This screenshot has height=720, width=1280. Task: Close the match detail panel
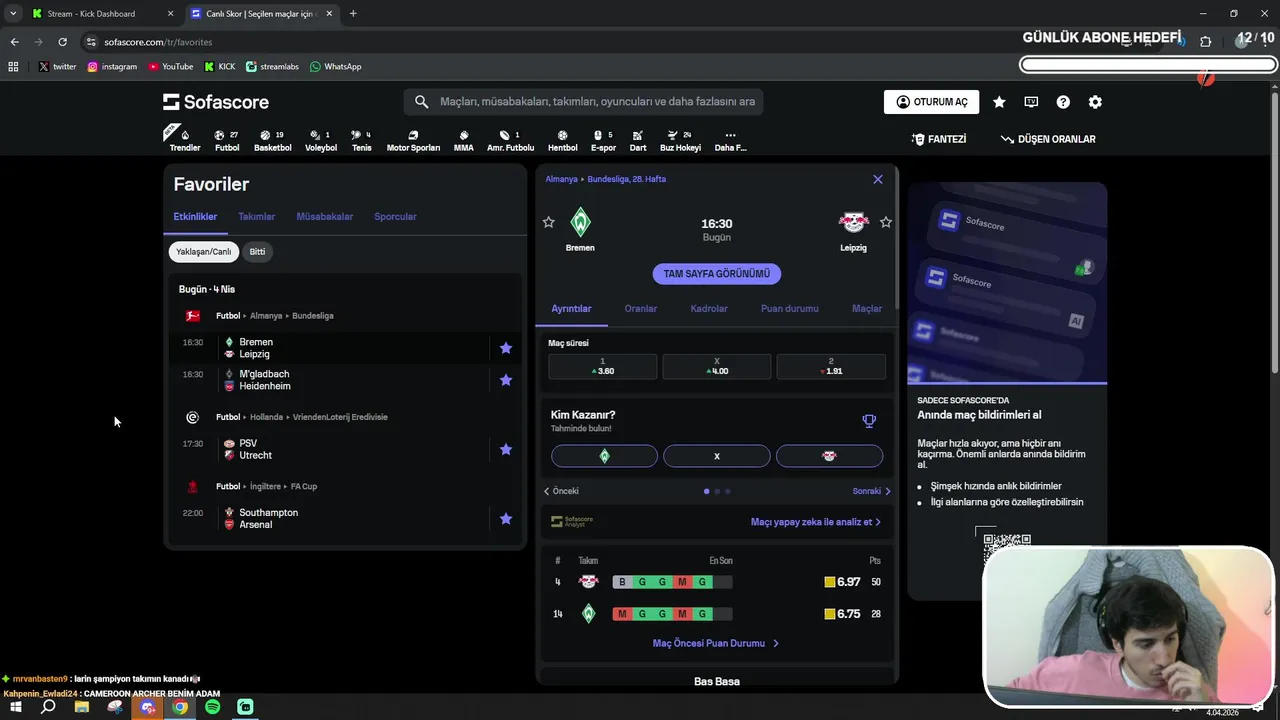tap(878, 179)
